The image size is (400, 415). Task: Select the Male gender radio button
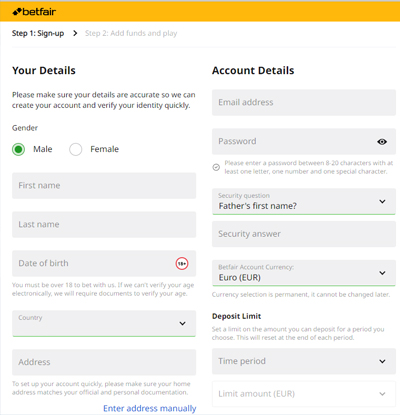[19, 149]
